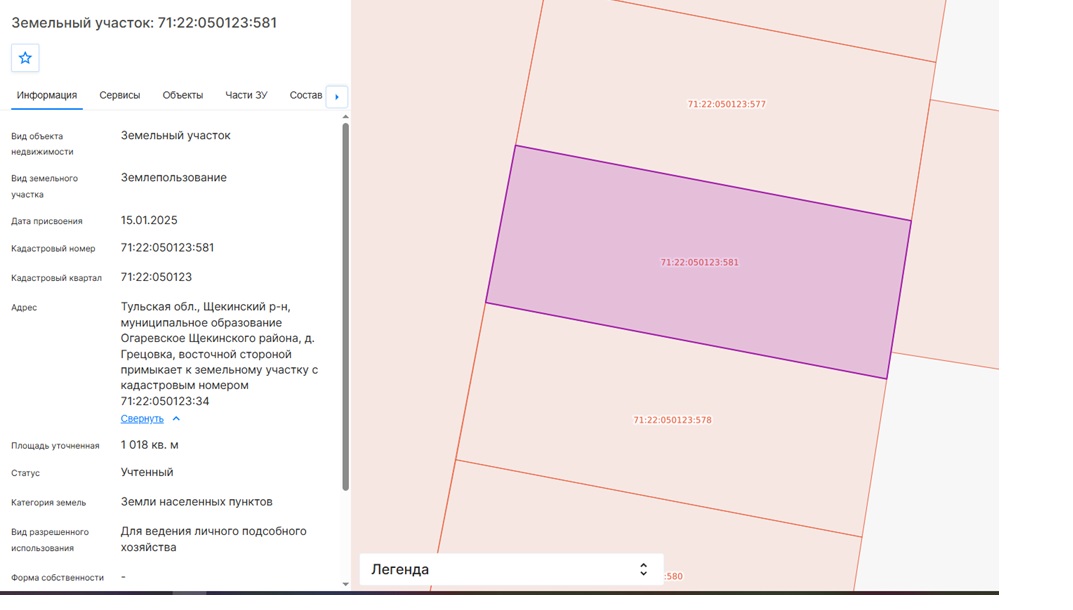
Task: Add parcel to favorites with star icon
Action: 25,58
